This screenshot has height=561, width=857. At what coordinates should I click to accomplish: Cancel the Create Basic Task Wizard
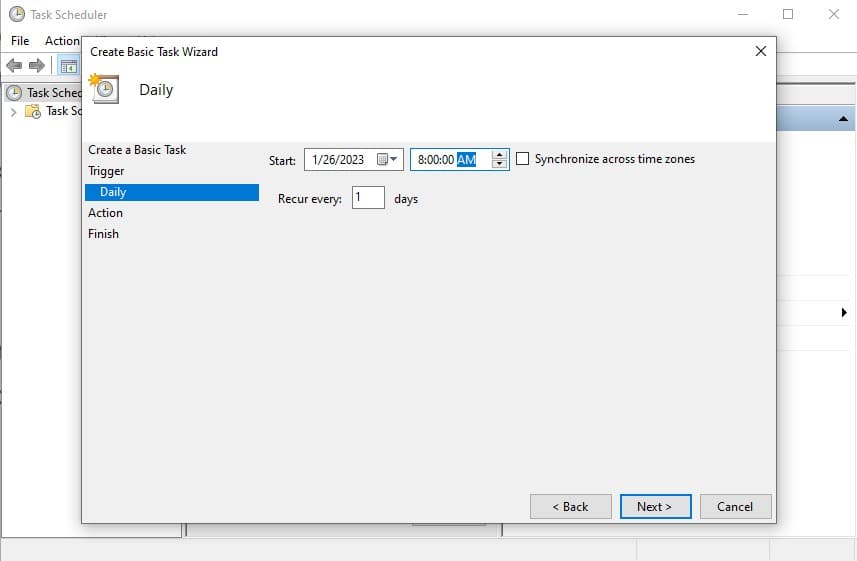coord(736,506)
